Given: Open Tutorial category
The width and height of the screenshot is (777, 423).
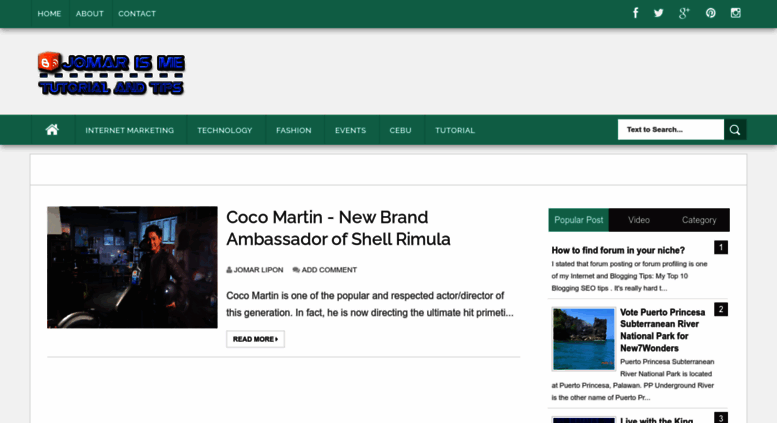Looking at the screenshot, I should [x=455, y=130].
